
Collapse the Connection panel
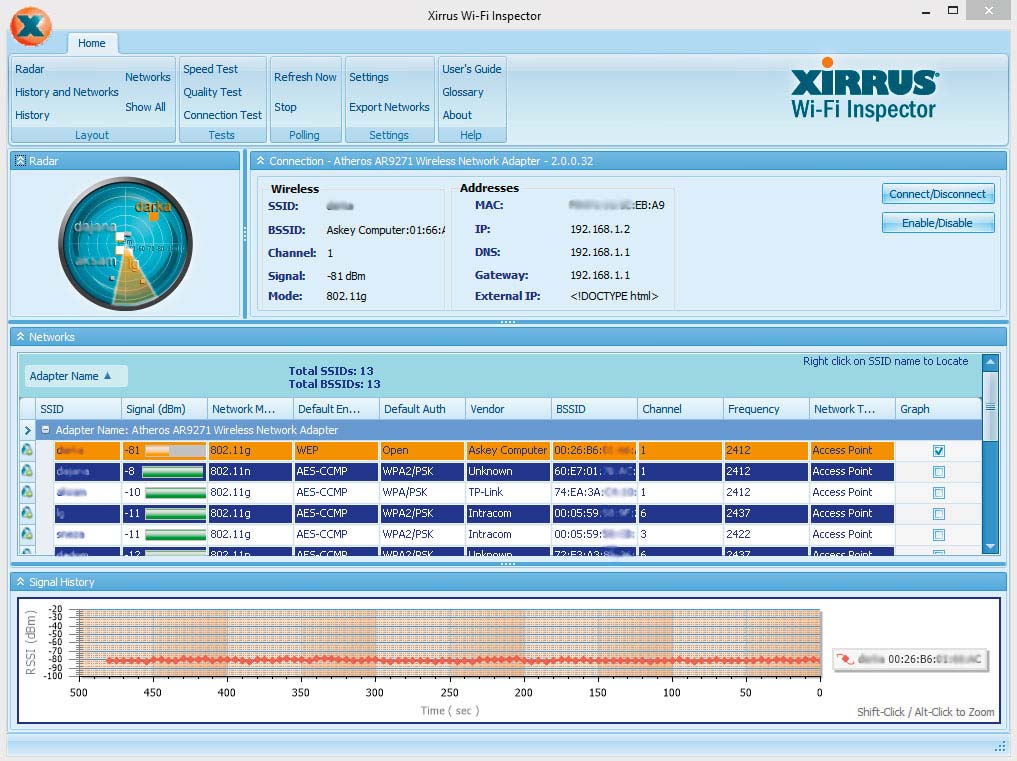point(261,160)
